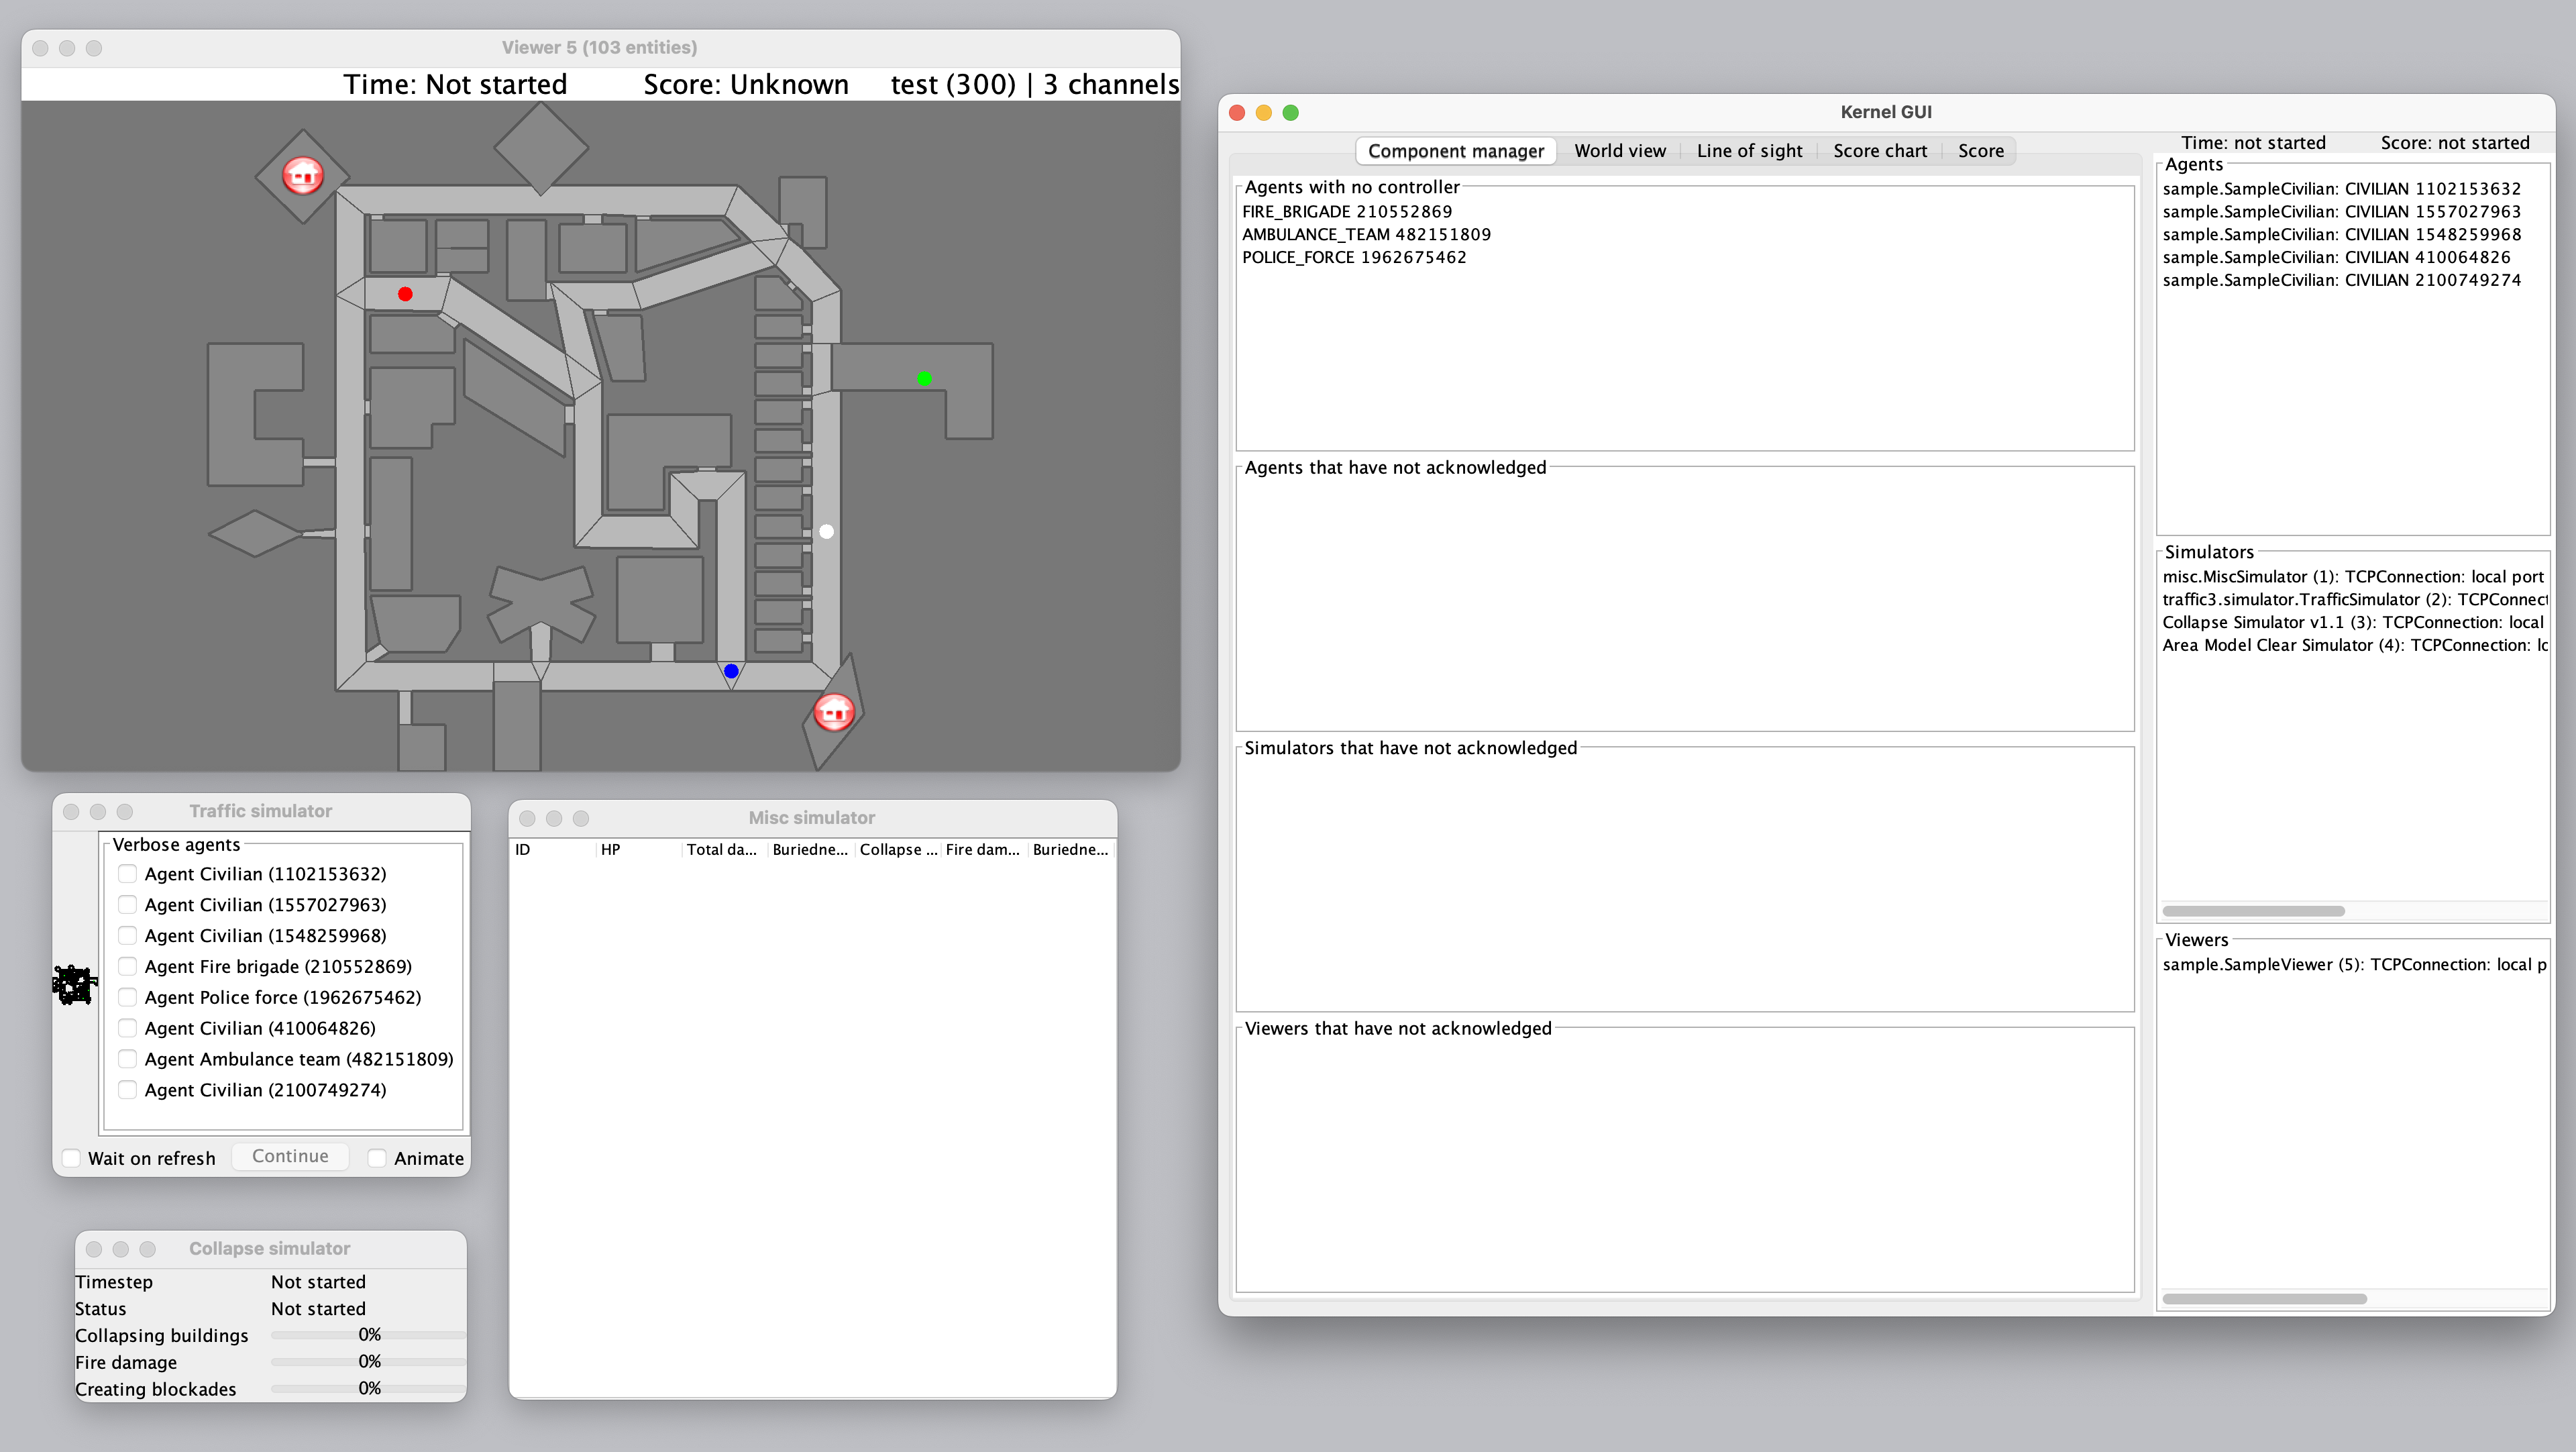
Task: Click the ID column header in Misc simulator
Action: point(553,849)
